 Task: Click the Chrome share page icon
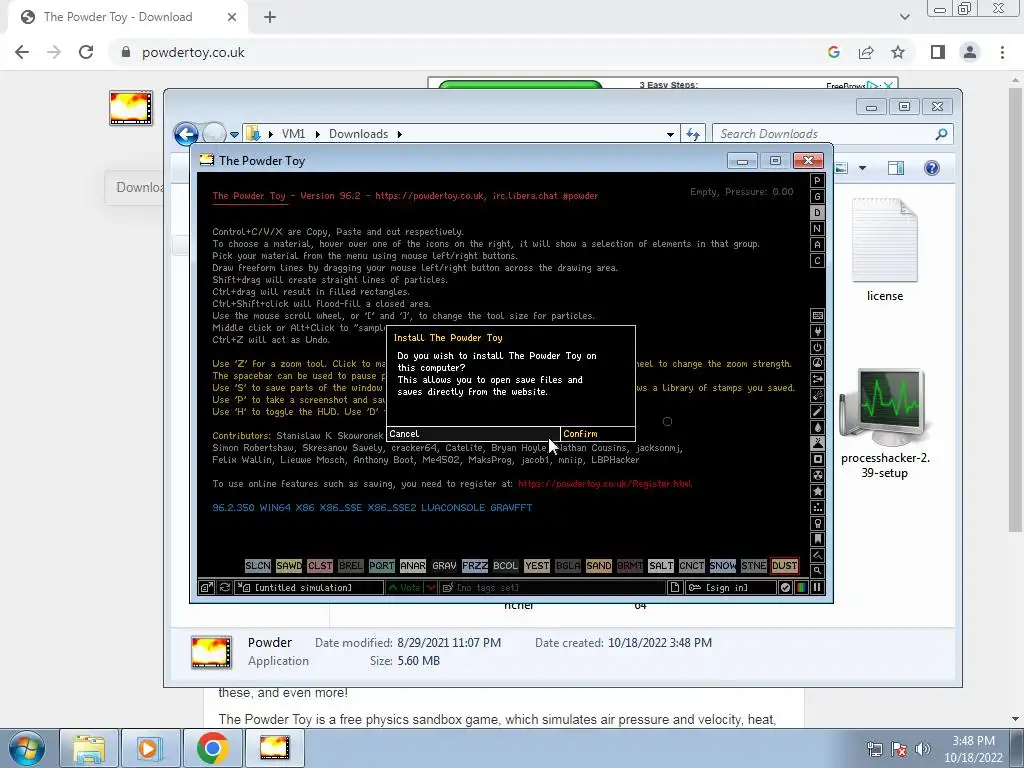point(866,52)
